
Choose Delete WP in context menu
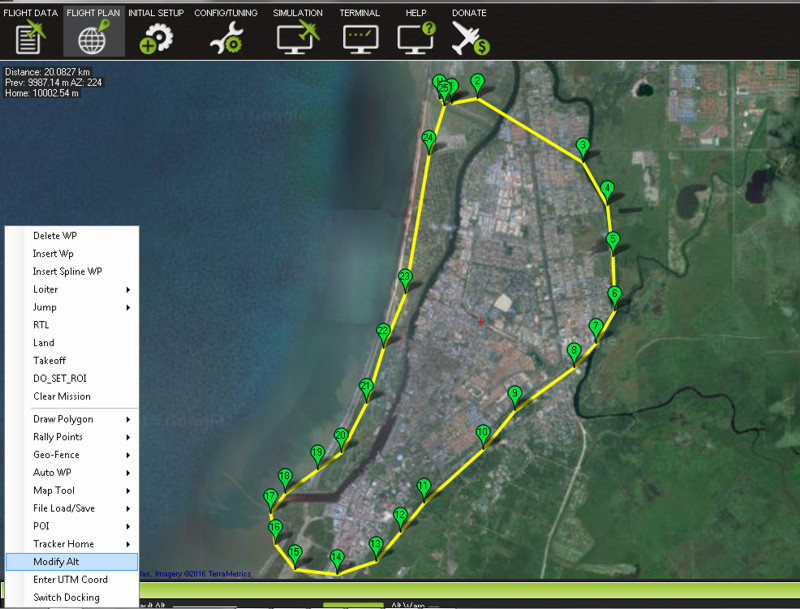tap(71, 235)
